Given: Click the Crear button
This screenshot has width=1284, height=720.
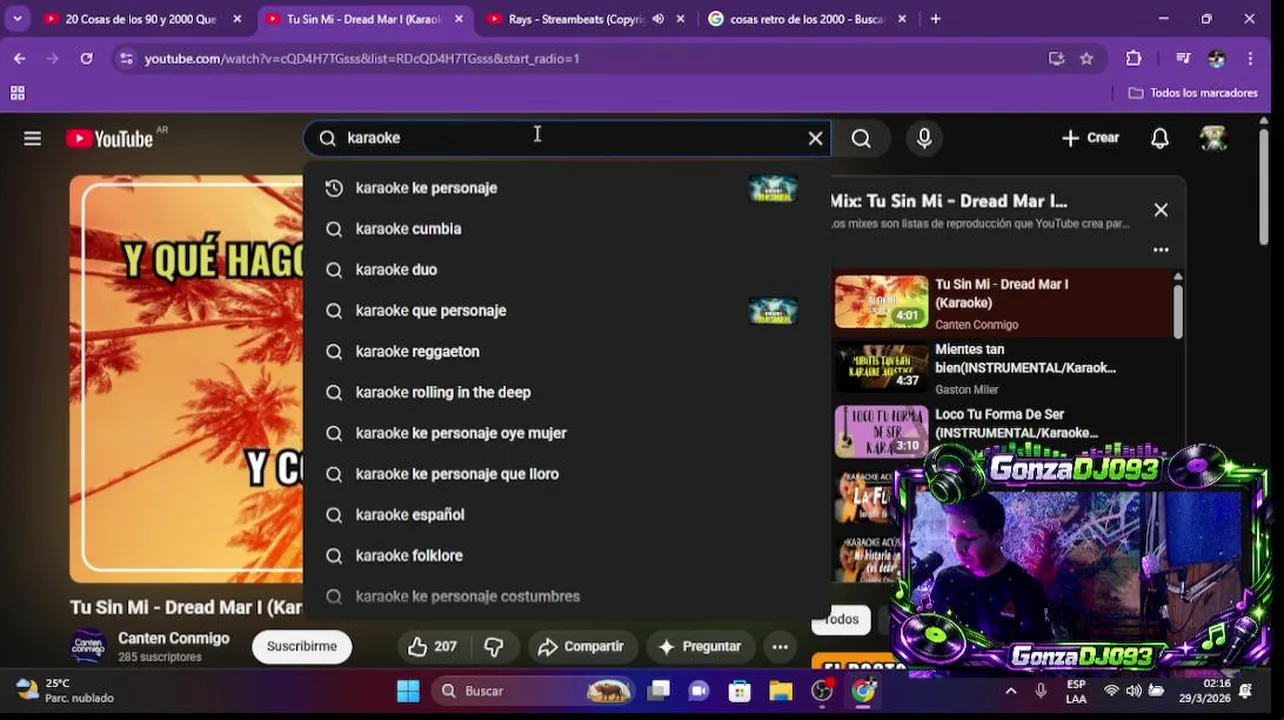Looking at the screenshot, I should point(1090,138).
